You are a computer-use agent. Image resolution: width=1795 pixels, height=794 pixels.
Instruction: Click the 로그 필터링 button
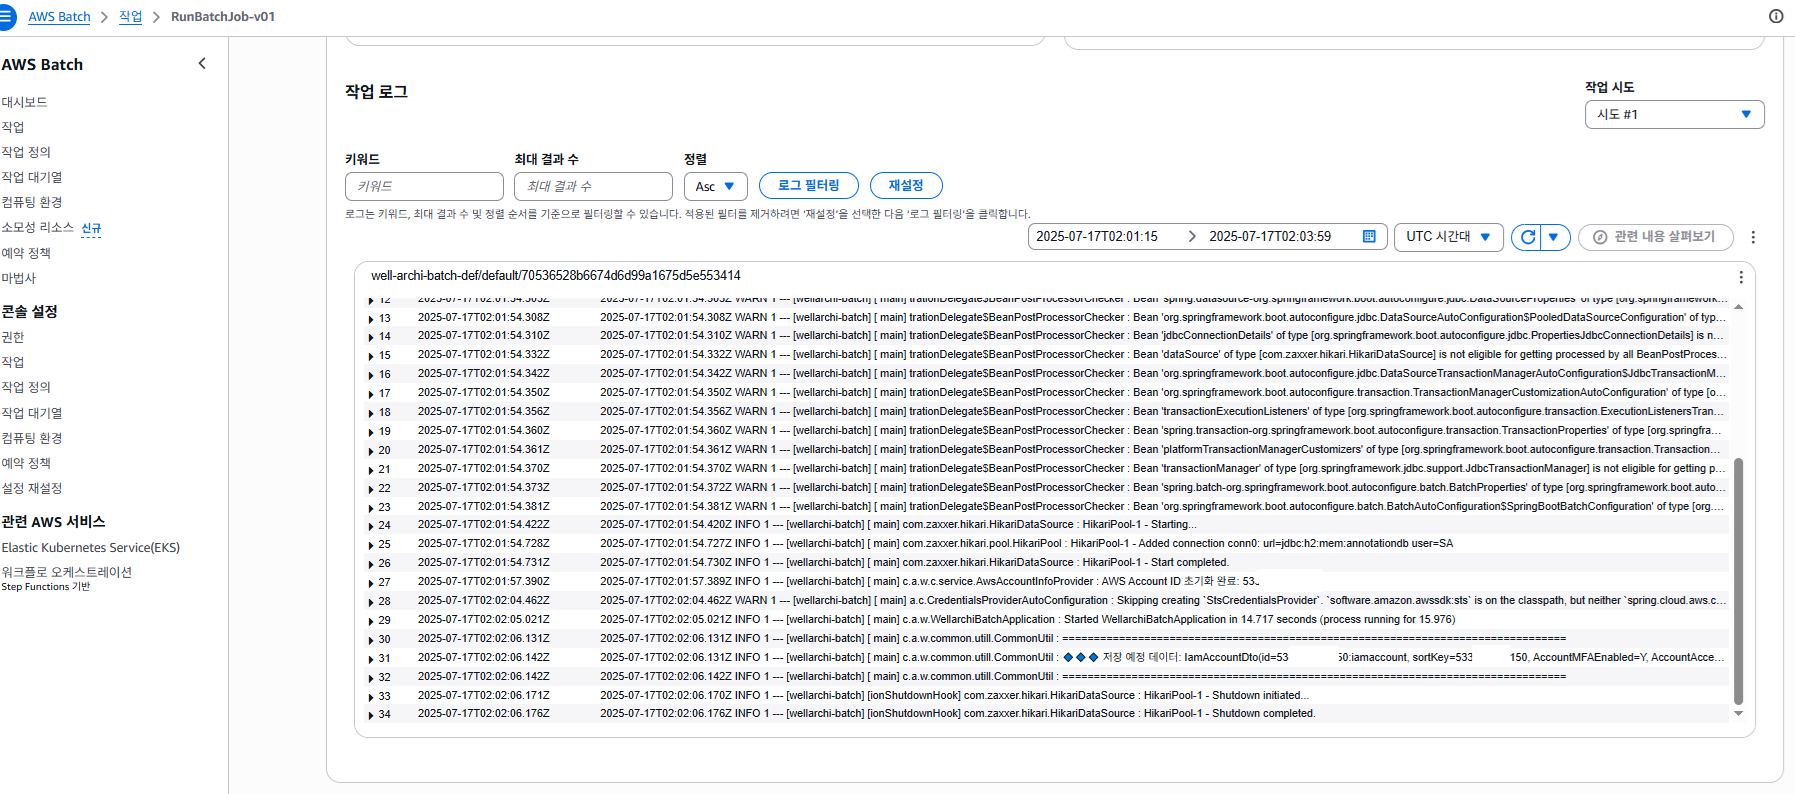(x=808, y=186)
